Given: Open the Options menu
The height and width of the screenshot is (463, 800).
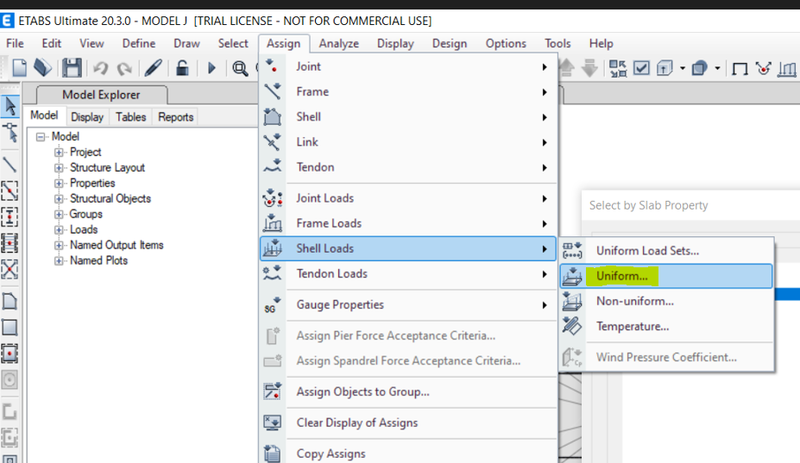Looking at the screenshot, I should tap(506, 43).
